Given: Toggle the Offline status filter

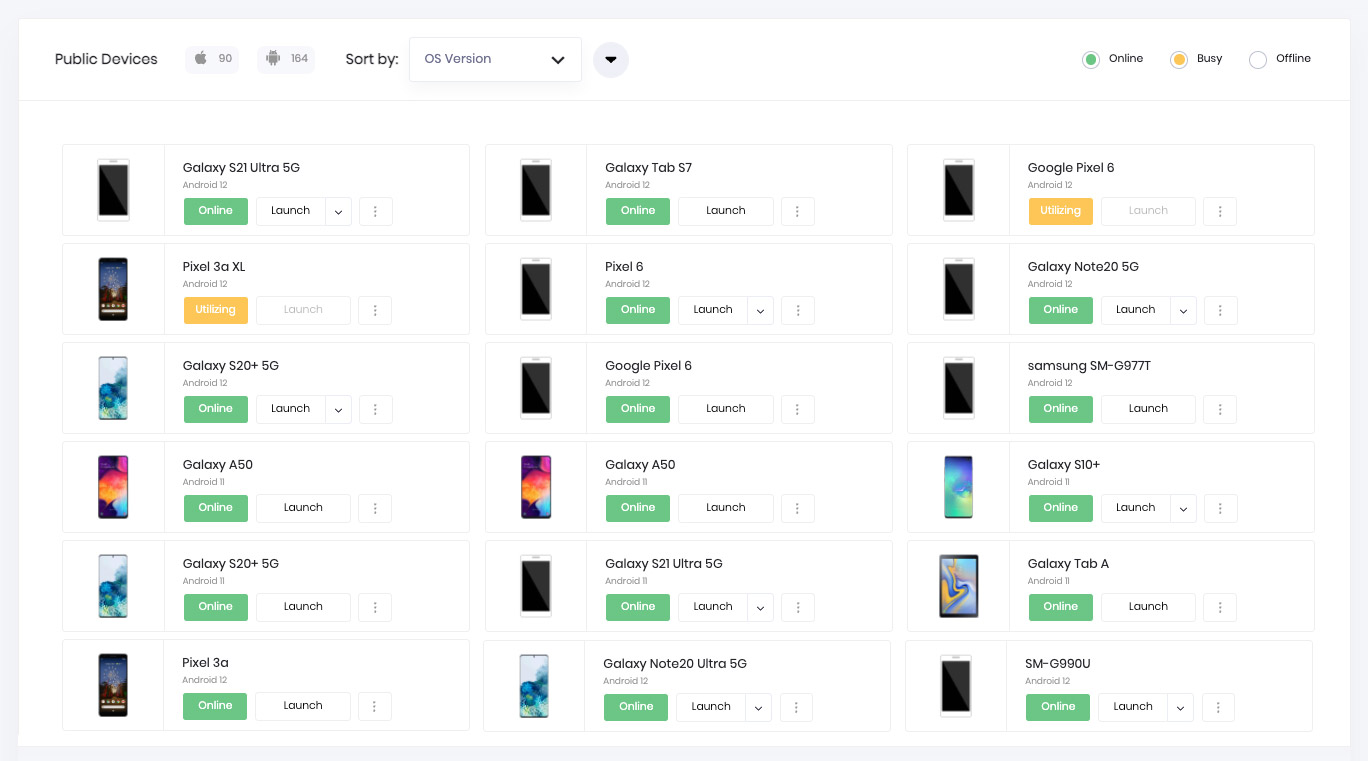Looking at the screenshot, I should [1258, 60].
